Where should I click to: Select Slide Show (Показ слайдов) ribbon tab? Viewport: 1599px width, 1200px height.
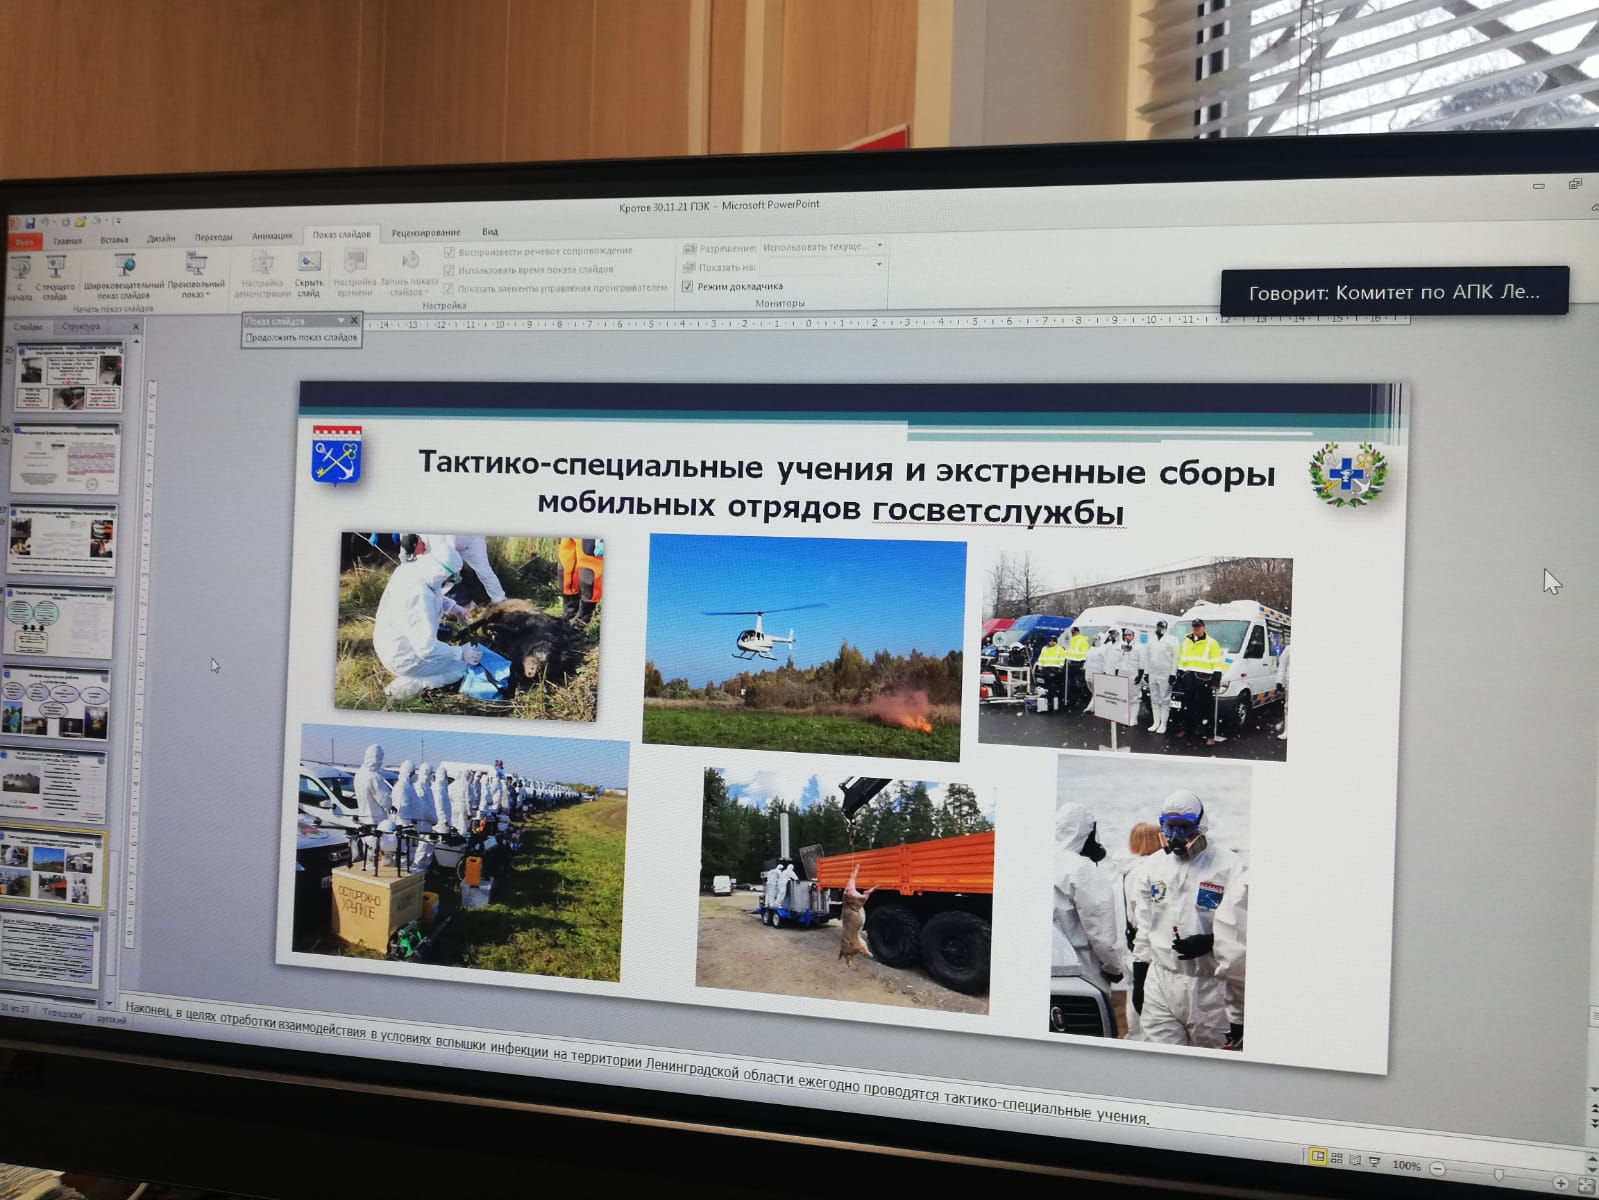point(341,235)
